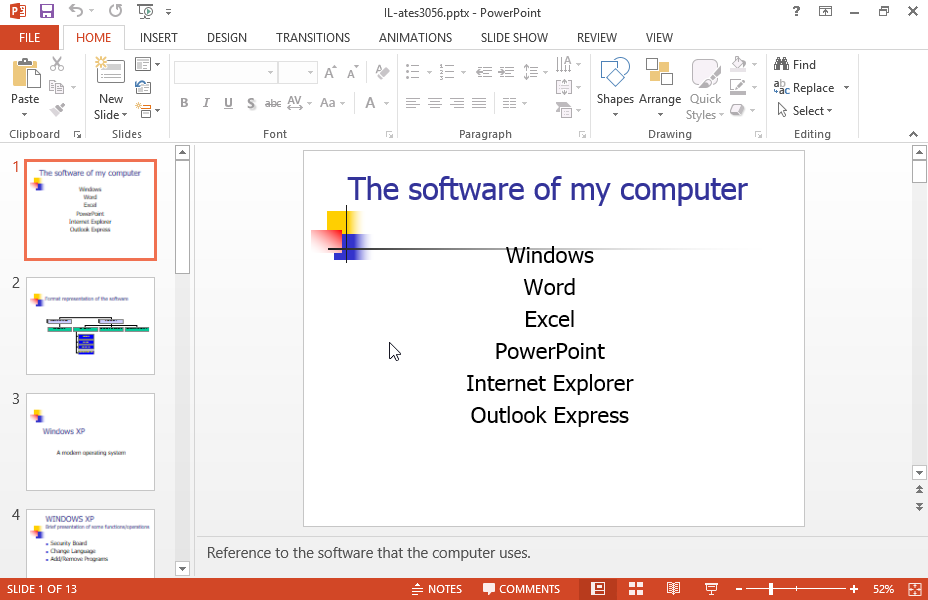Open the Section dropdown
Screen dimensions: 928x600
(x=147, y=110)
